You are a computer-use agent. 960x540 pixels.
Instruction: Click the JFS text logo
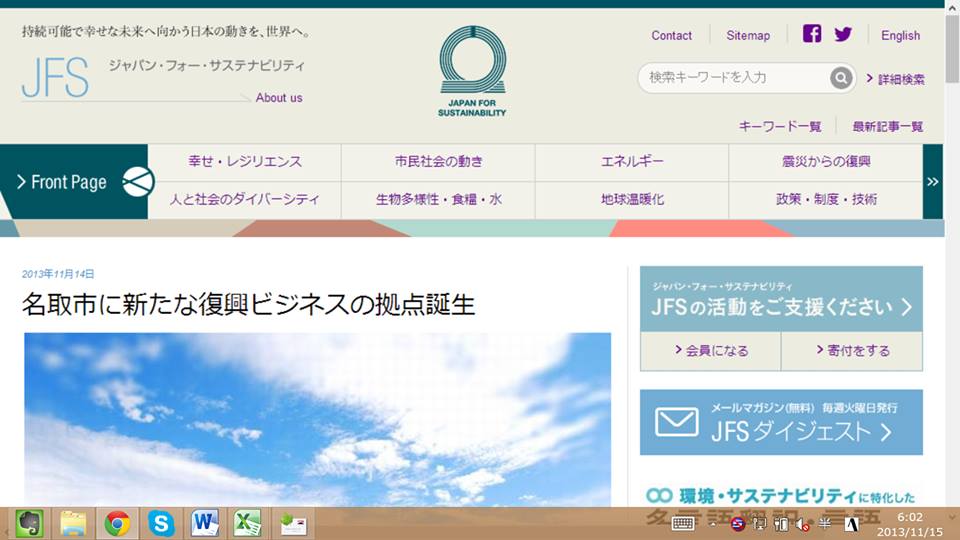[55, 78]
